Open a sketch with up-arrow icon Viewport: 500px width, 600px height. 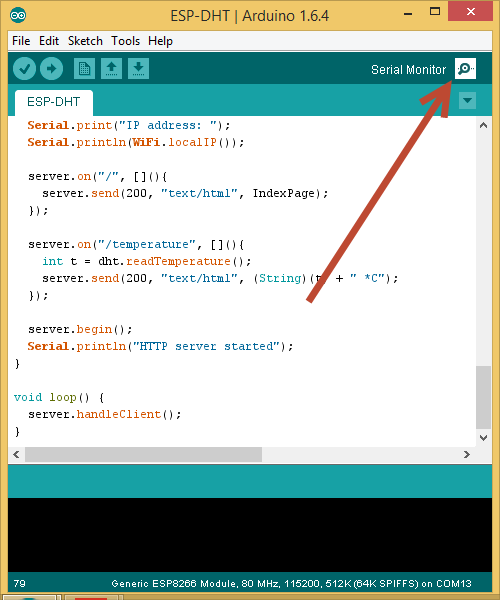111,69
